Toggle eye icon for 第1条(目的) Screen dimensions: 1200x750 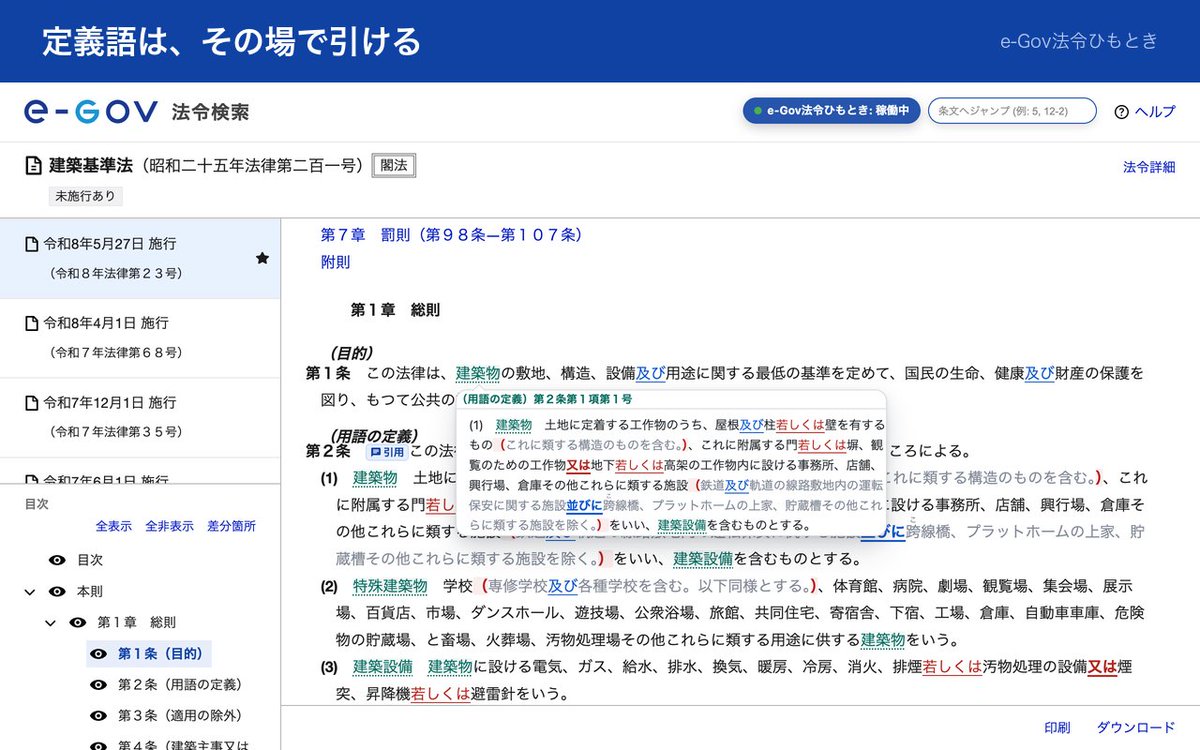coord(98,654)
